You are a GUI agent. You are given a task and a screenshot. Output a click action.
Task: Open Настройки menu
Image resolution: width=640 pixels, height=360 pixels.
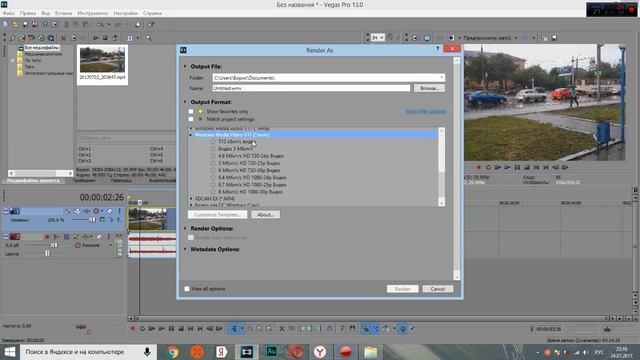(125, 13)
